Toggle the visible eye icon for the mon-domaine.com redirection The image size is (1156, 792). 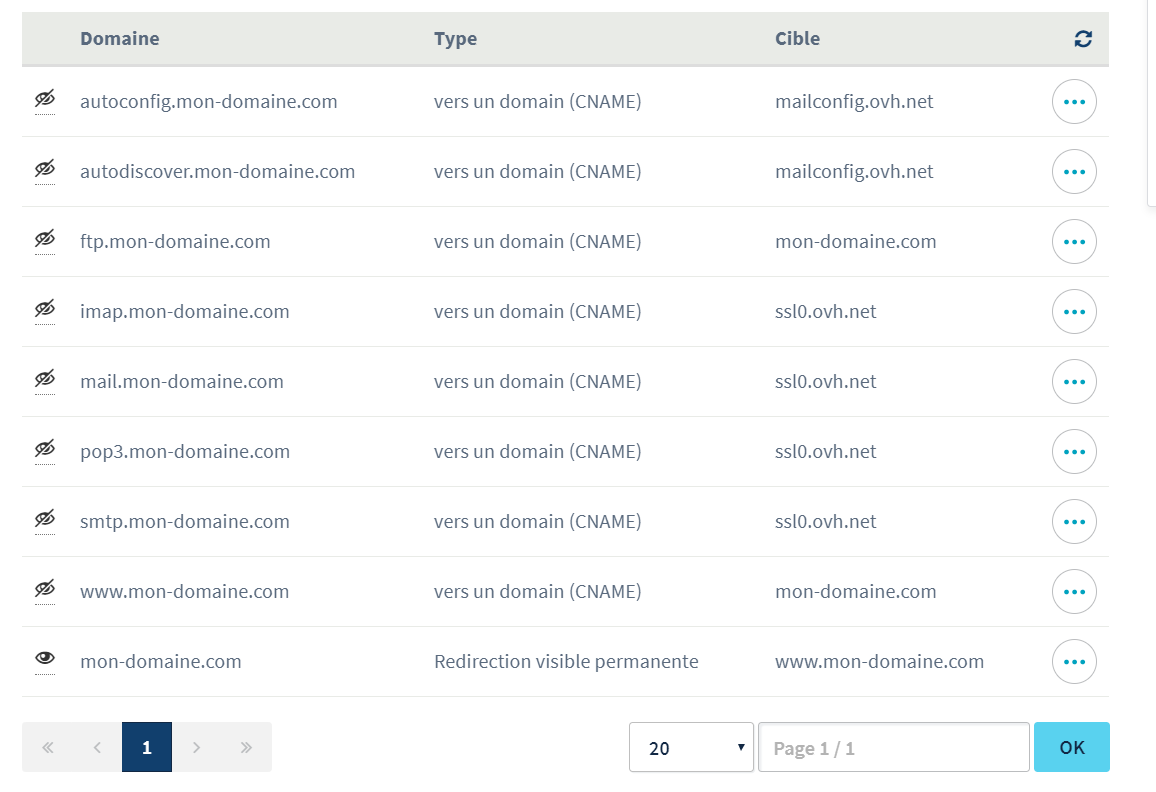(44, 659)
